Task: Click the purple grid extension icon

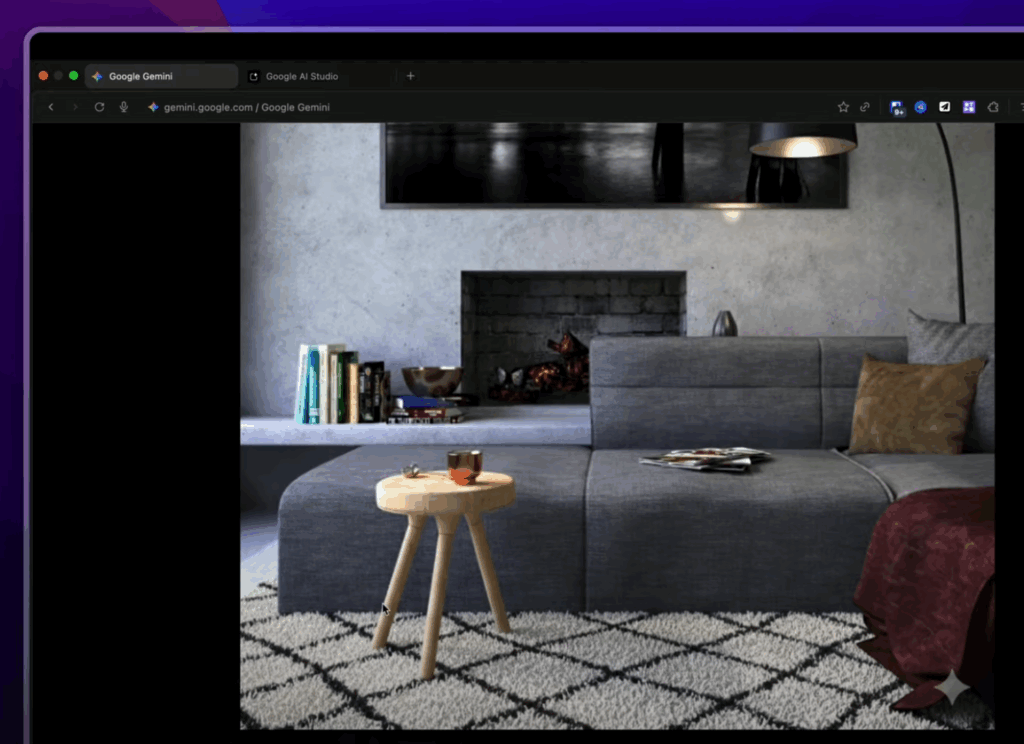Action: [x=968, y=107]
